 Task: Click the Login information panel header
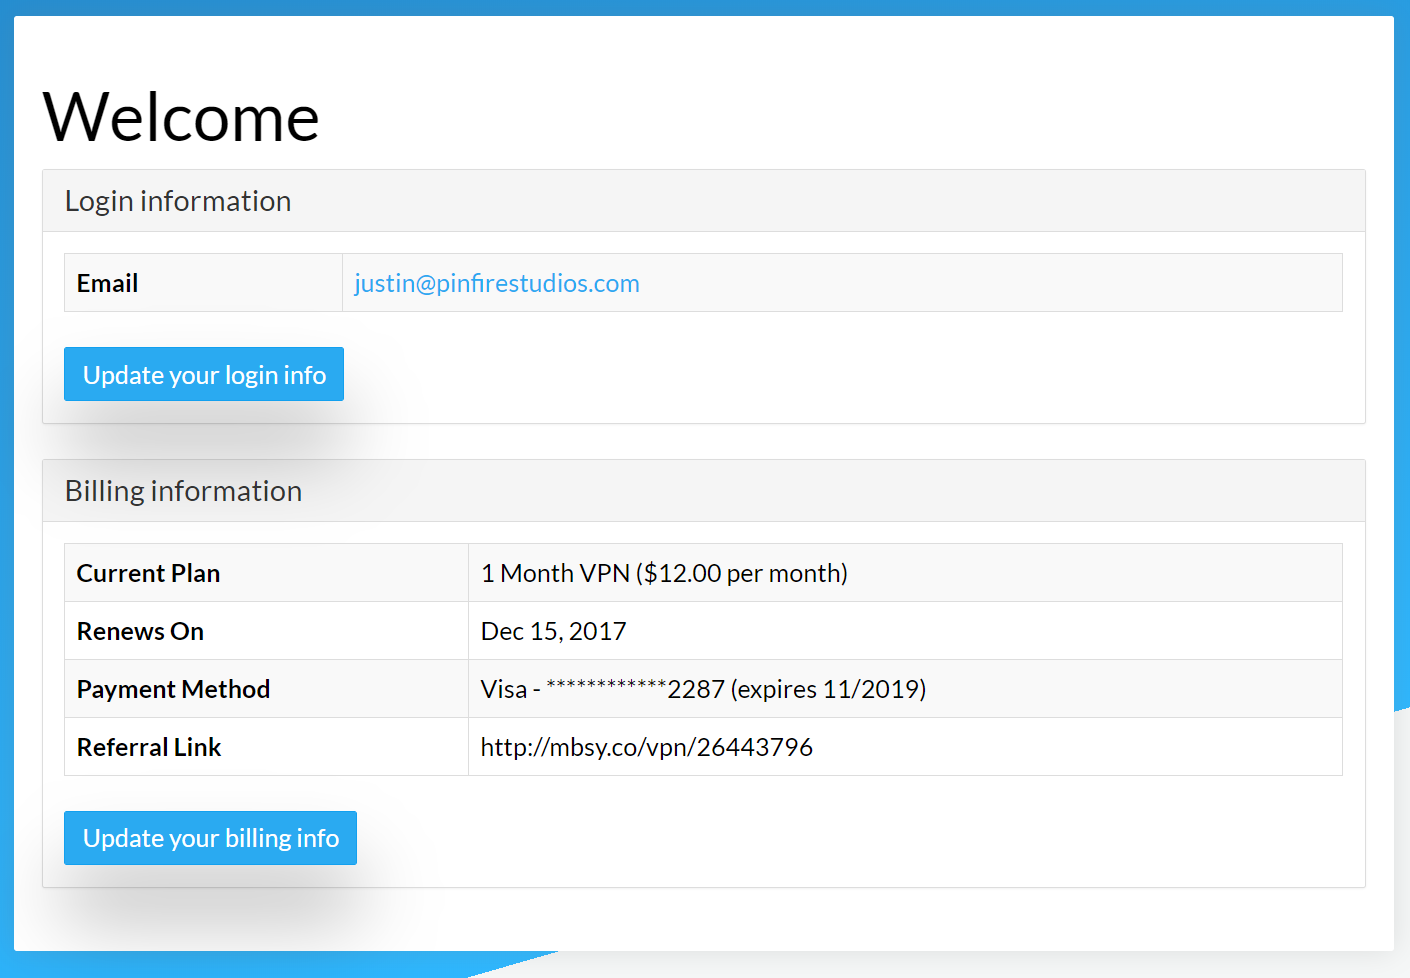[x=178, y=202]
